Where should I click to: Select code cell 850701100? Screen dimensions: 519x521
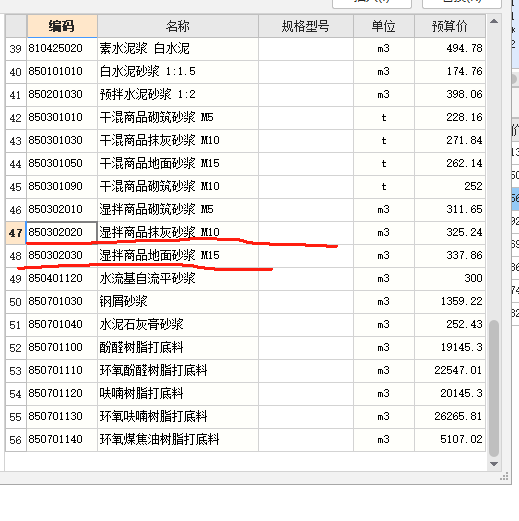coord(62,348)
